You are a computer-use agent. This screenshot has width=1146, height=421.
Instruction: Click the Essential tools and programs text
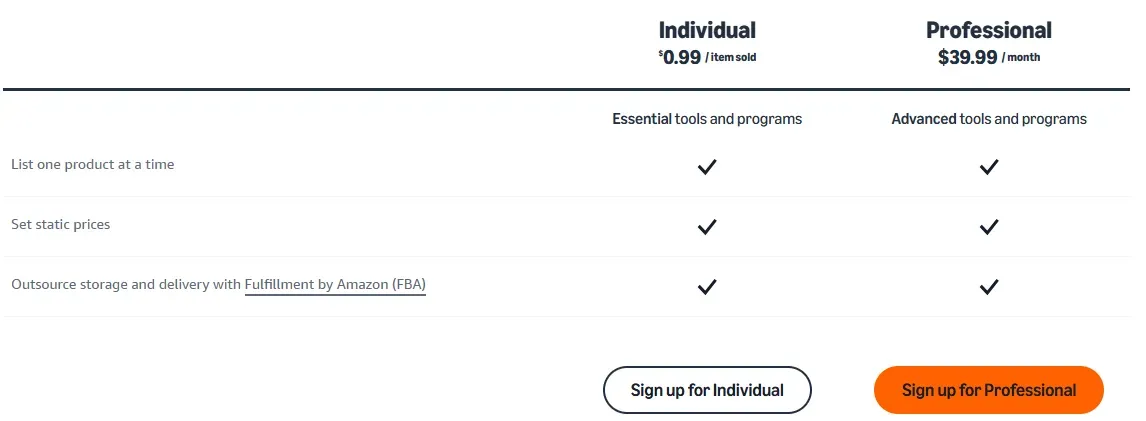[x=707, y=119]
